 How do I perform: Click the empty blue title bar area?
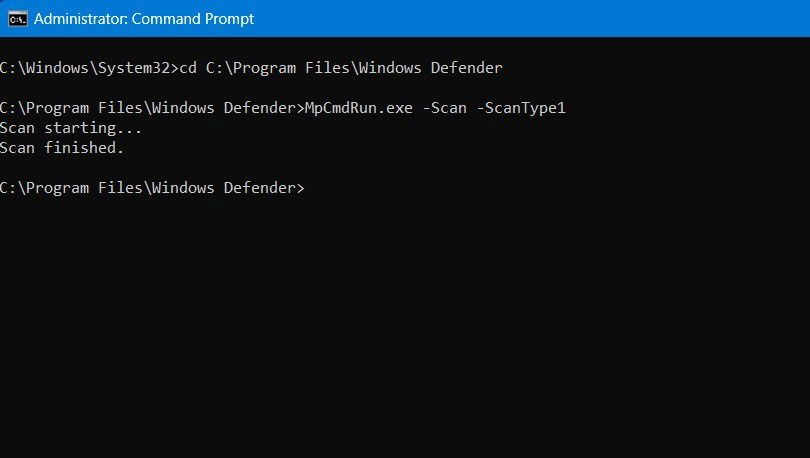coord(532,19)
